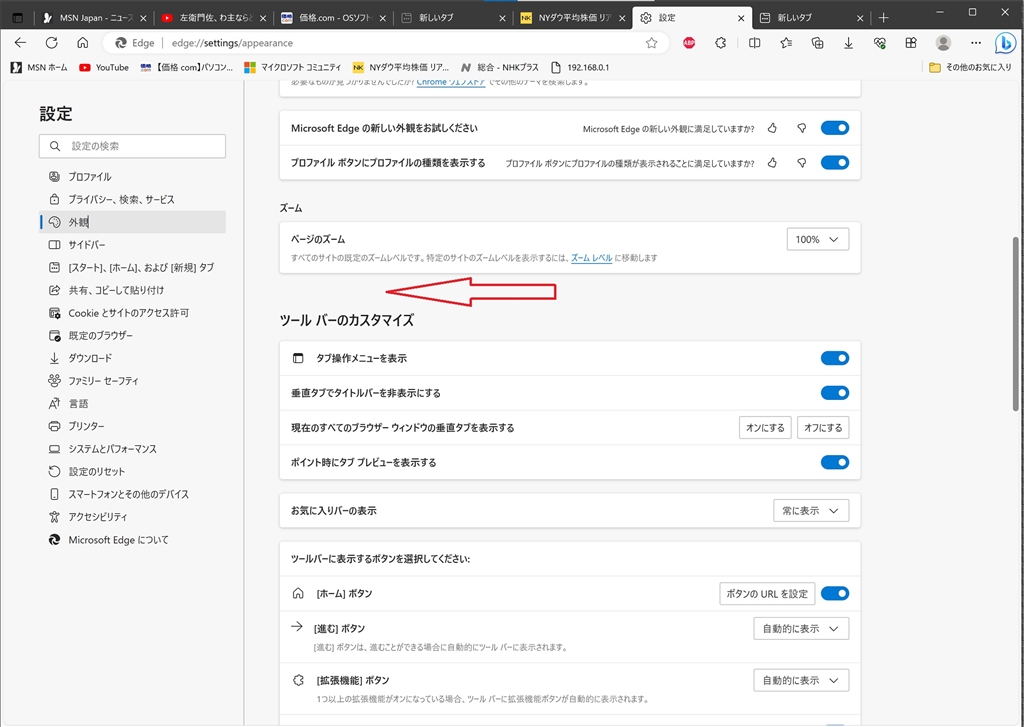Open ページのズーム 100% dropdown
This screenshot has width=1024, height=727.
click(818, 239)
